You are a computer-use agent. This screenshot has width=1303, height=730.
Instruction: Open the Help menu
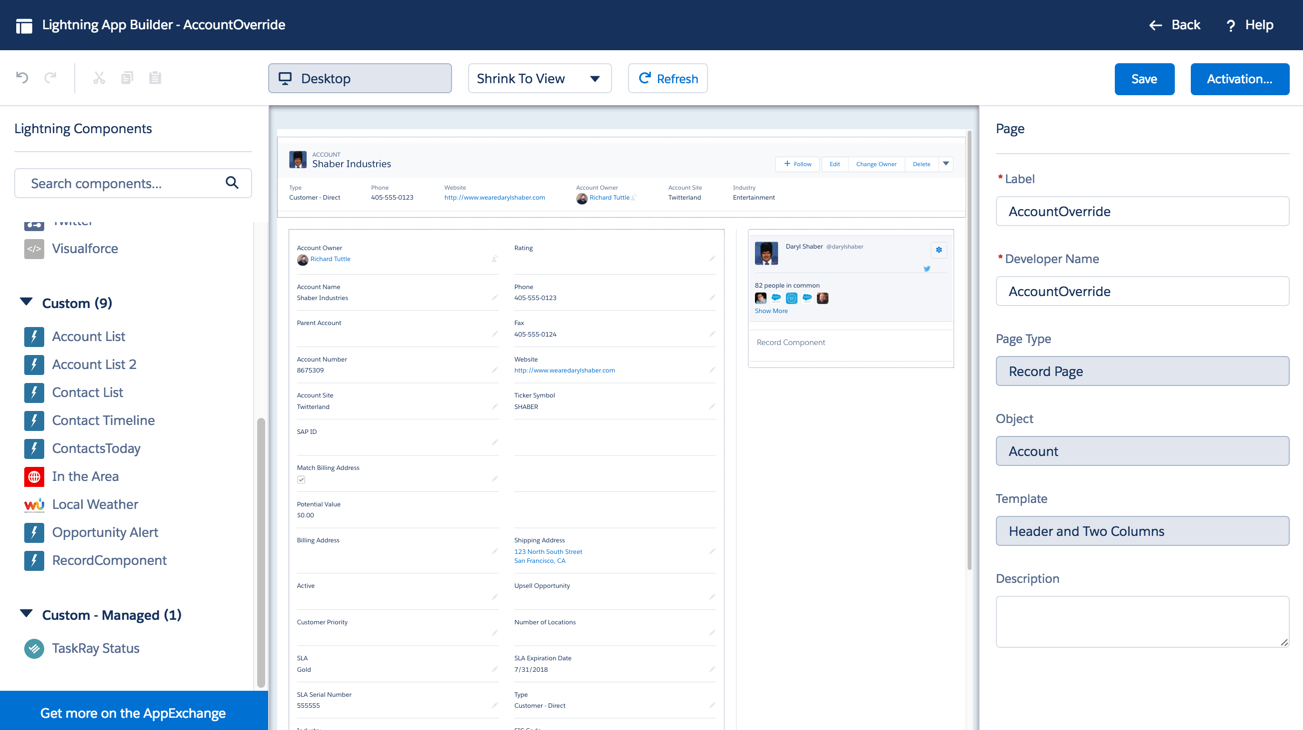(1249, 25)
